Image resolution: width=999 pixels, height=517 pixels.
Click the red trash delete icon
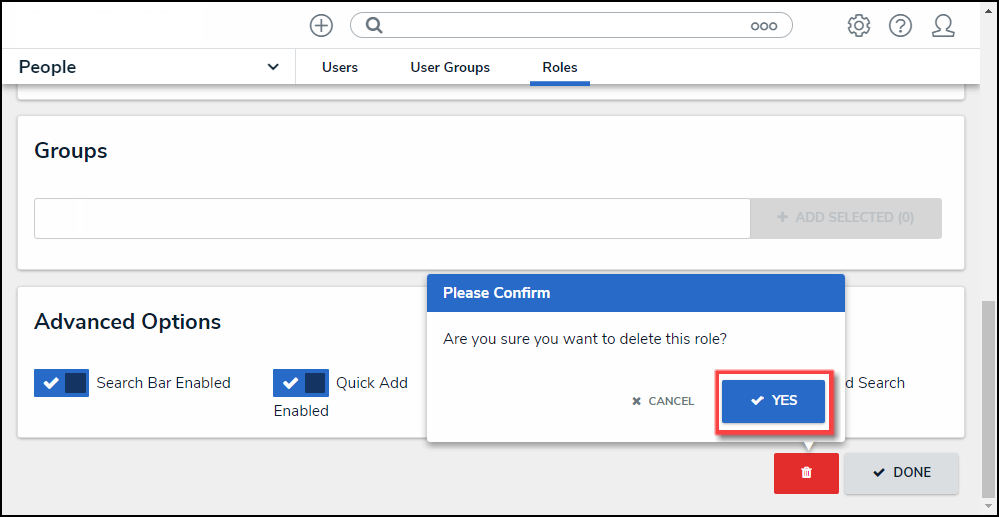pos(806,473)
